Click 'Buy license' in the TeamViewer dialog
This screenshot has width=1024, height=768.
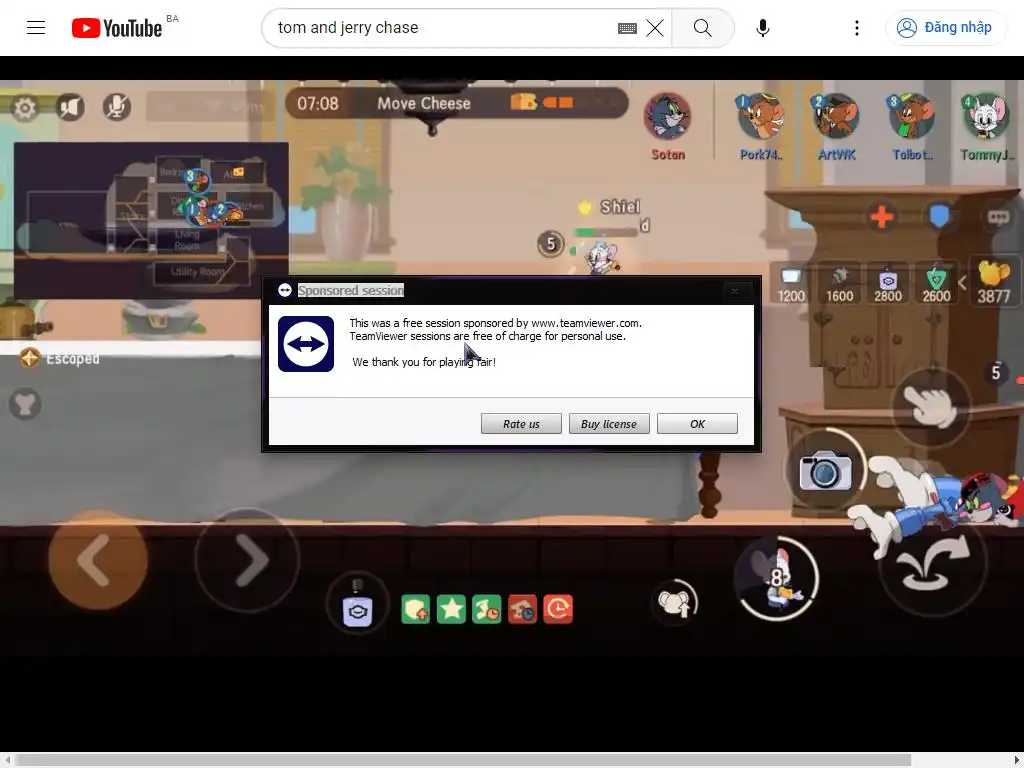click(609, 424)
